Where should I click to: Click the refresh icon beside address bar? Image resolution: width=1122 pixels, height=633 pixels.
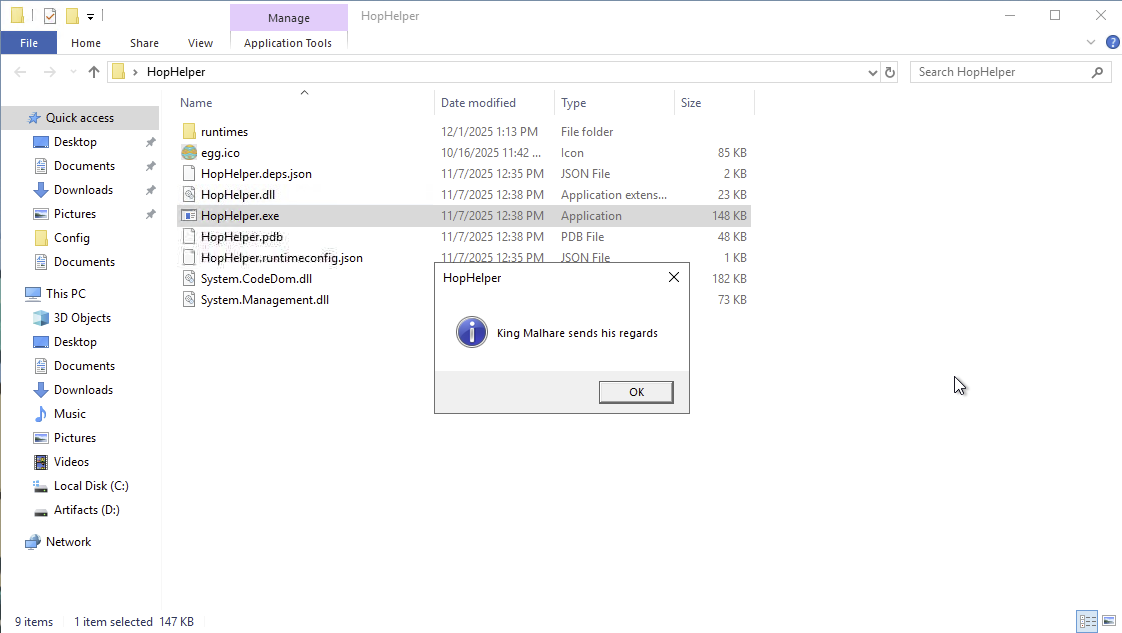point(889,72)
